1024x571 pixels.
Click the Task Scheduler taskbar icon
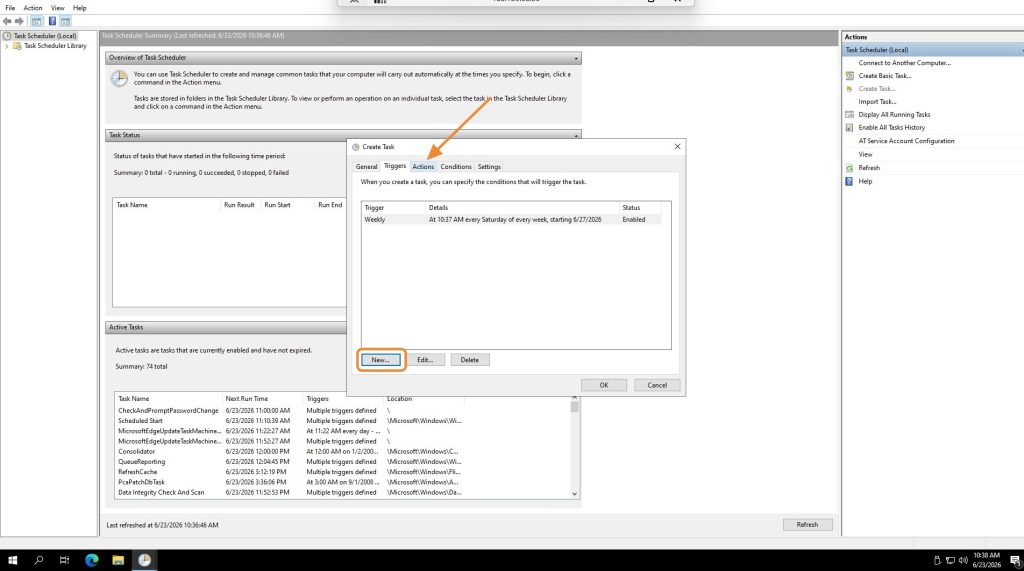[144, 560]
